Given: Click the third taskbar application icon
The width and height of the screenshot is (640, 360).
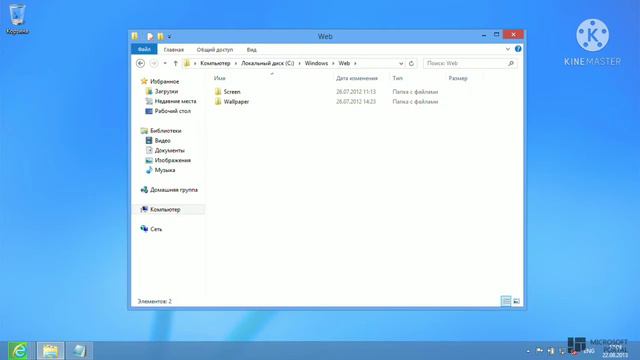Looking at the screenshot, I should click(79, 351).
